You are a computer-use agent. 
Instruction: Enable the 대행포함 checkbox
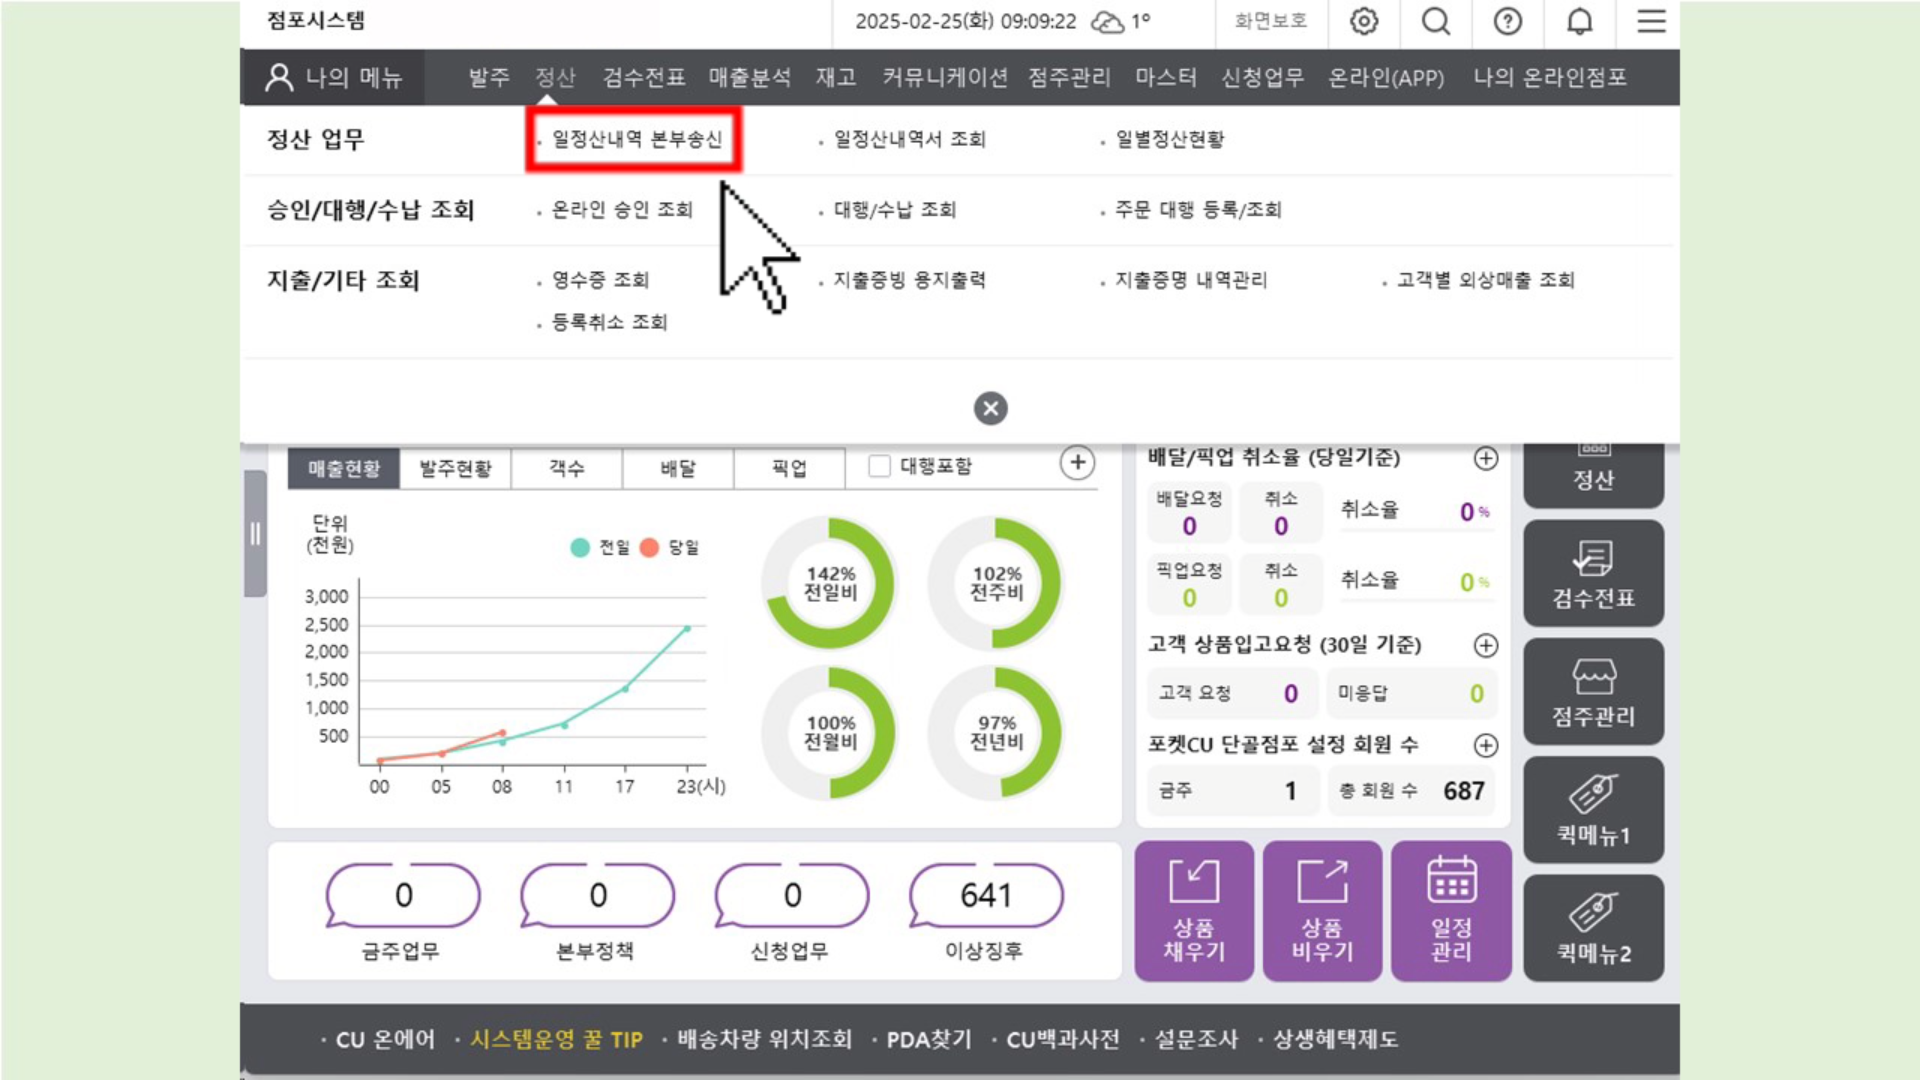[x=880, y=466]
